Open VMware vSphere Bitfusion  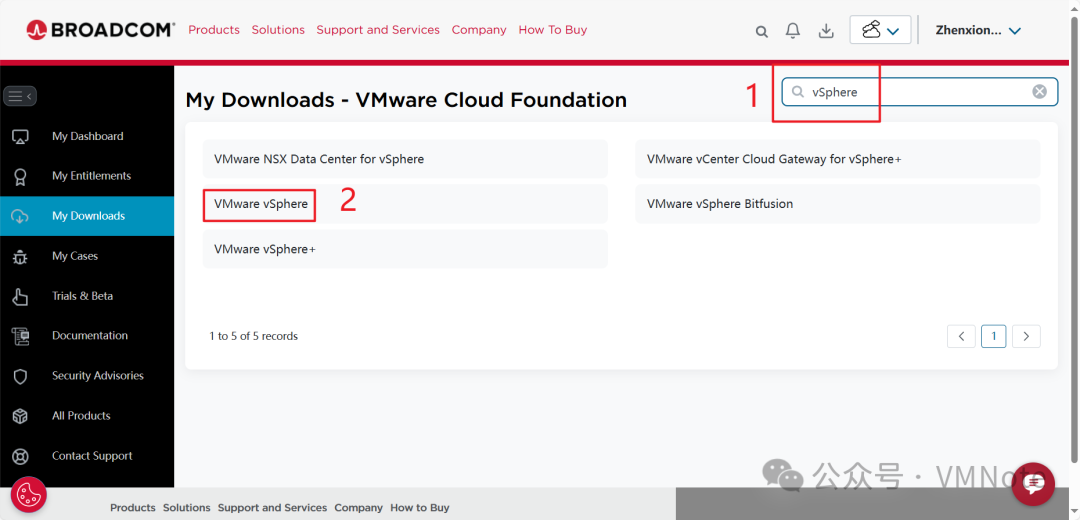point(838,204)
